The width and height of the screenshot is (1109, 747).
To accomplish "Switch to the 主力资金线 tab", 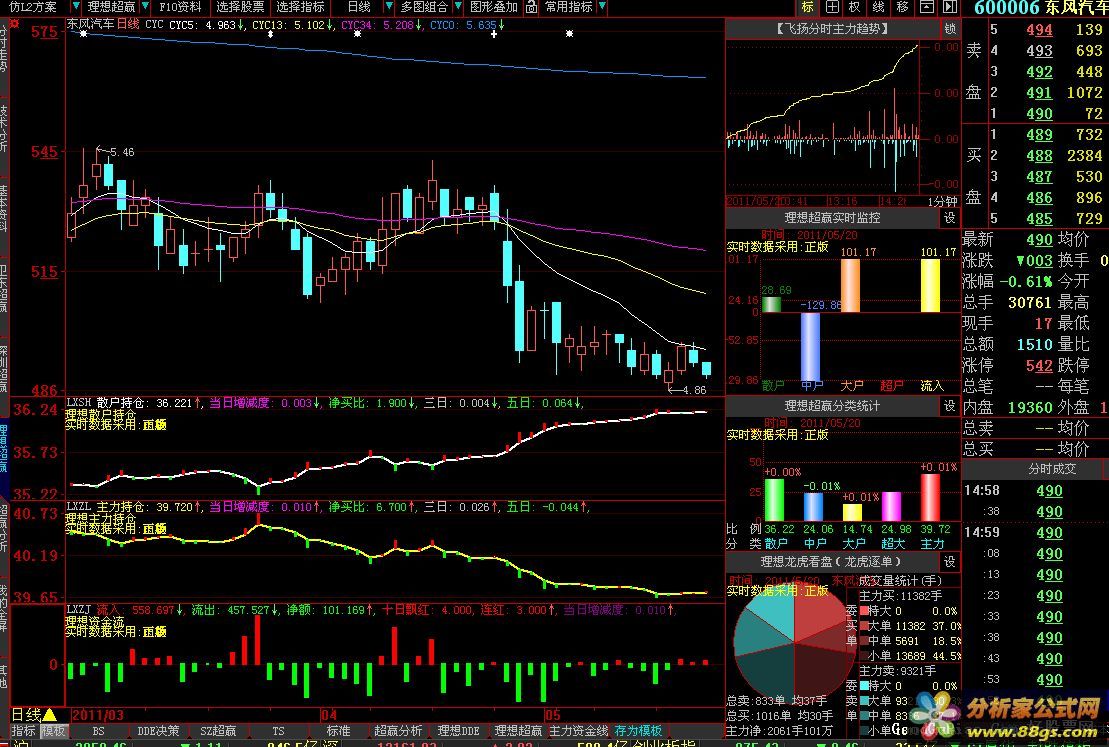I will coord(579,731).
